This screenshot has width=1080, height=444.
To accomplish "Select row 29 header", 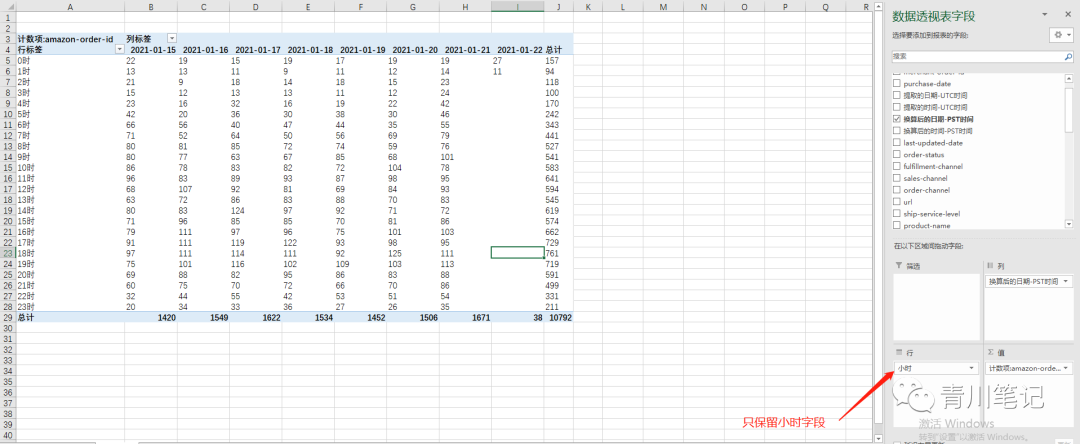I will click(x=7, y=318).
